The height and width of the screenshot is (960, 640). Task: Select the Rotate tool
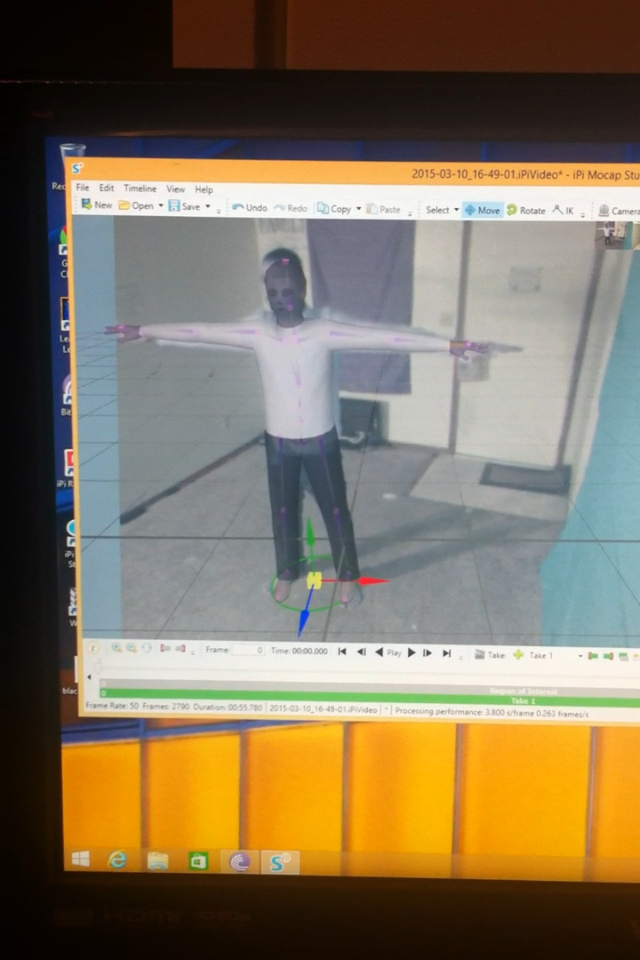[526, 210]
